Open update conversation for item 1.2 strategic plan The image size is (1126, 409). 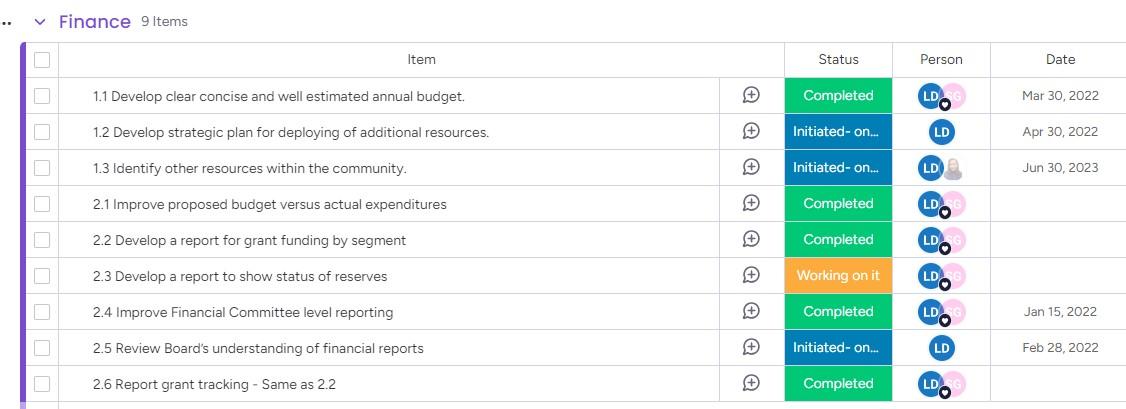tap(751, 132)
